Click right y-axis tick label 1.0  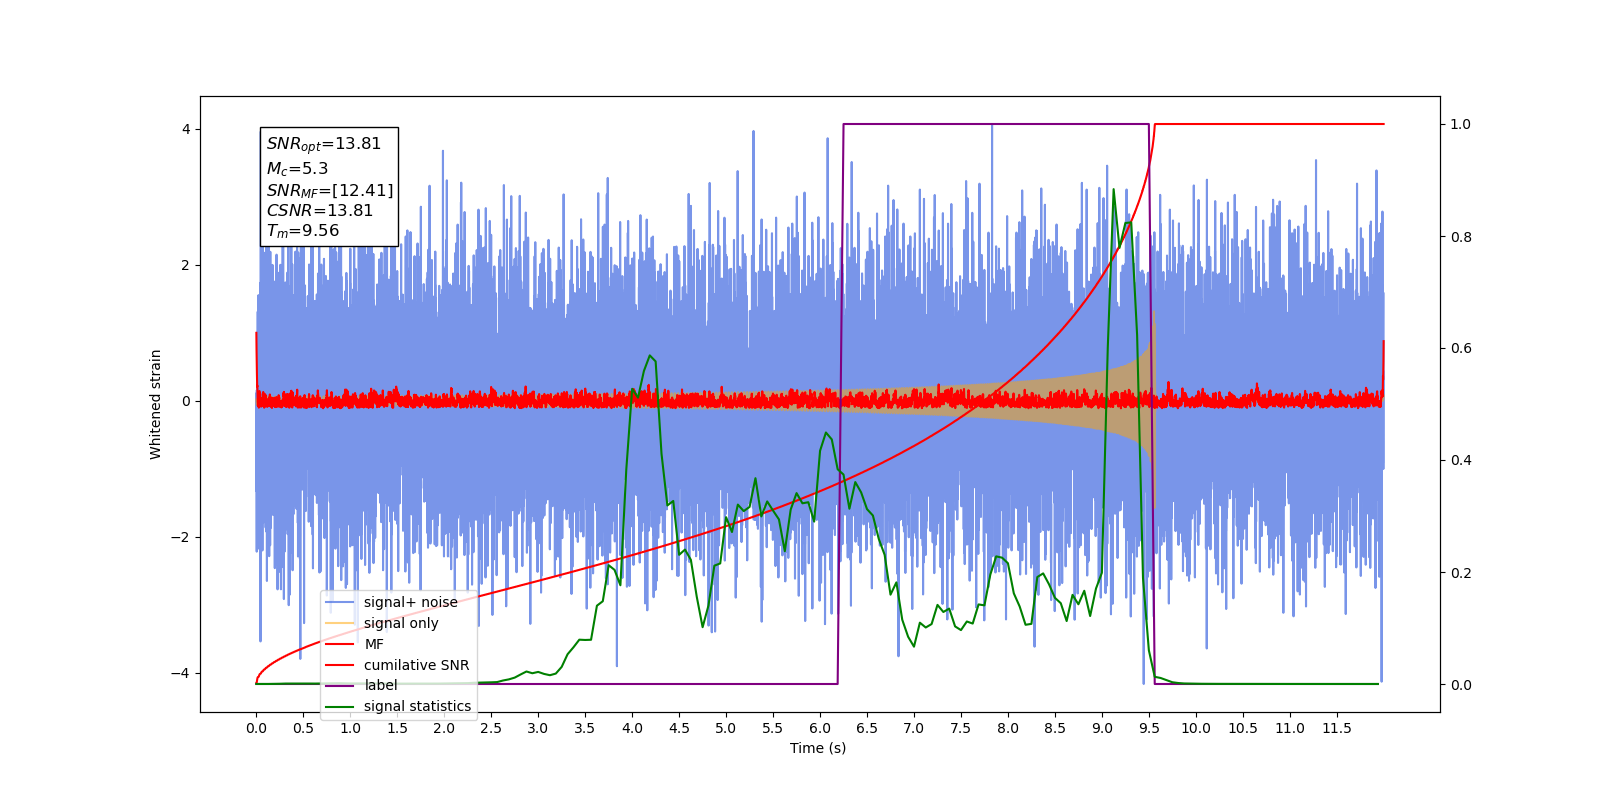click(x=1461, y=124)
